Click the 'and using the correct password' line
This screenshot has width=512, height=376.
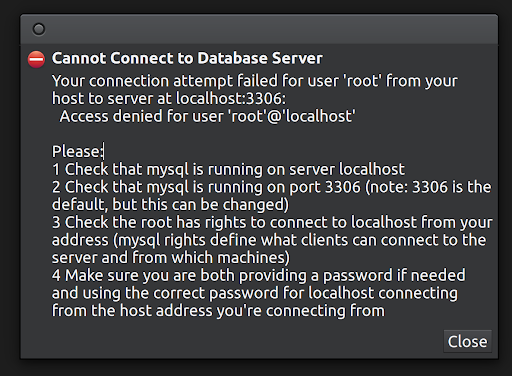[255, 293]
